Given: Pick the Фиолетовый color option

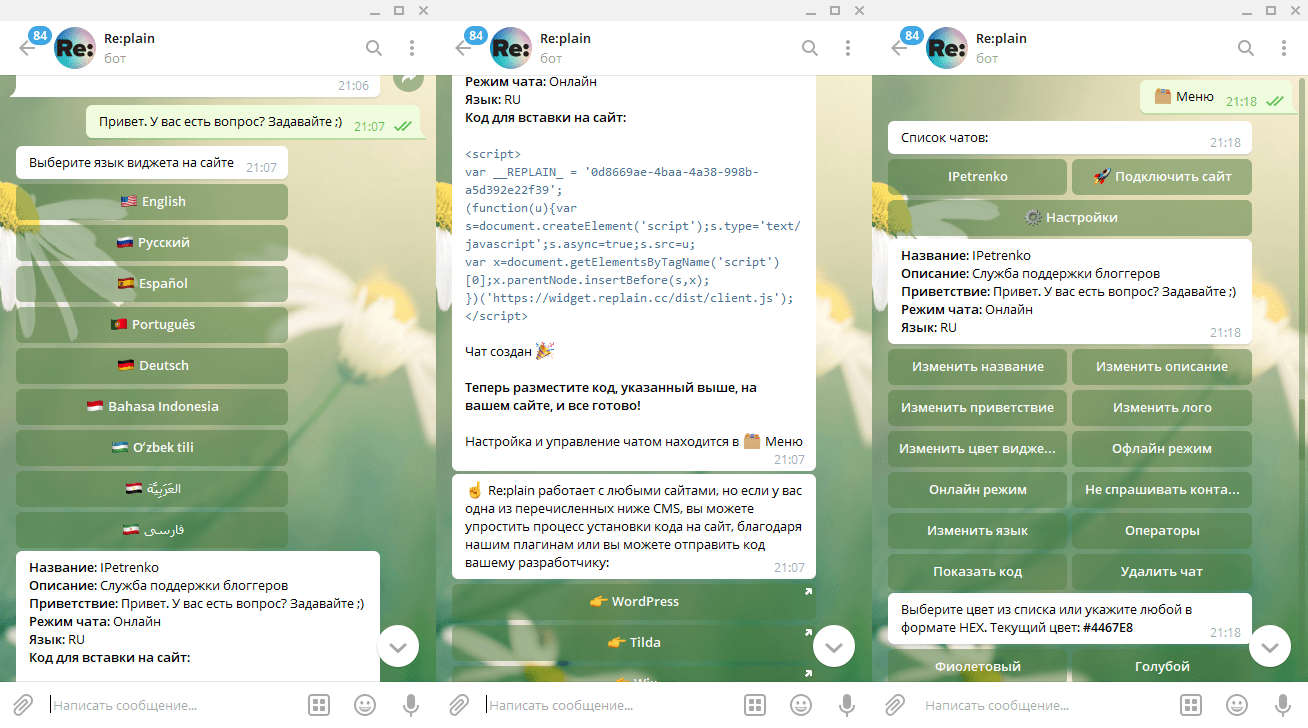Looking at the screenshot, I should 978,666.
